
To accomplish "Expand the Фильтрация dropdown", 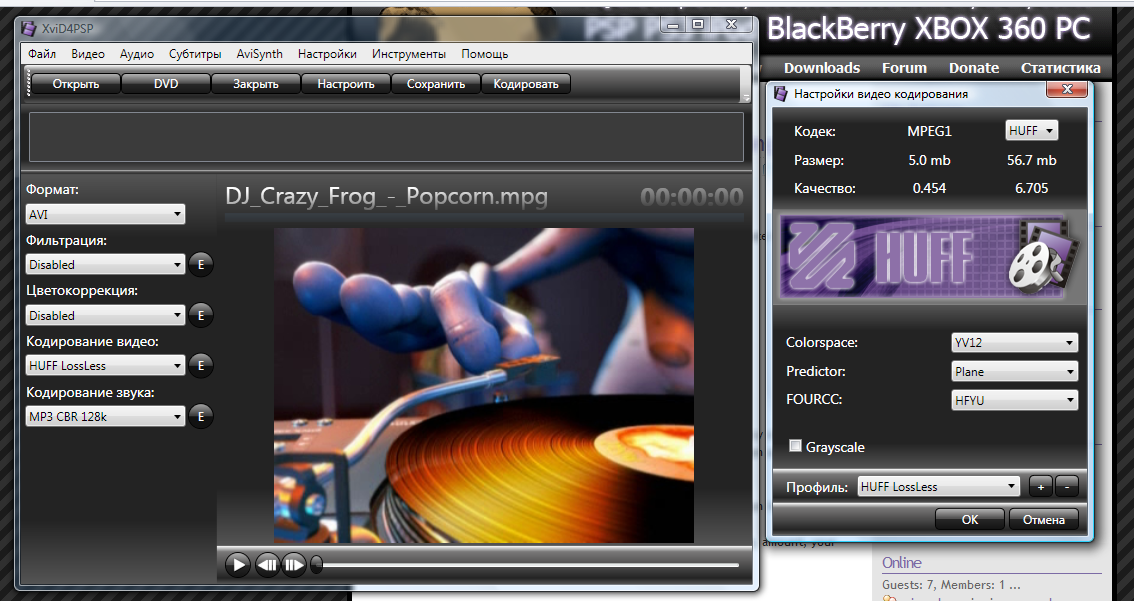I will (x=106, y=265).
